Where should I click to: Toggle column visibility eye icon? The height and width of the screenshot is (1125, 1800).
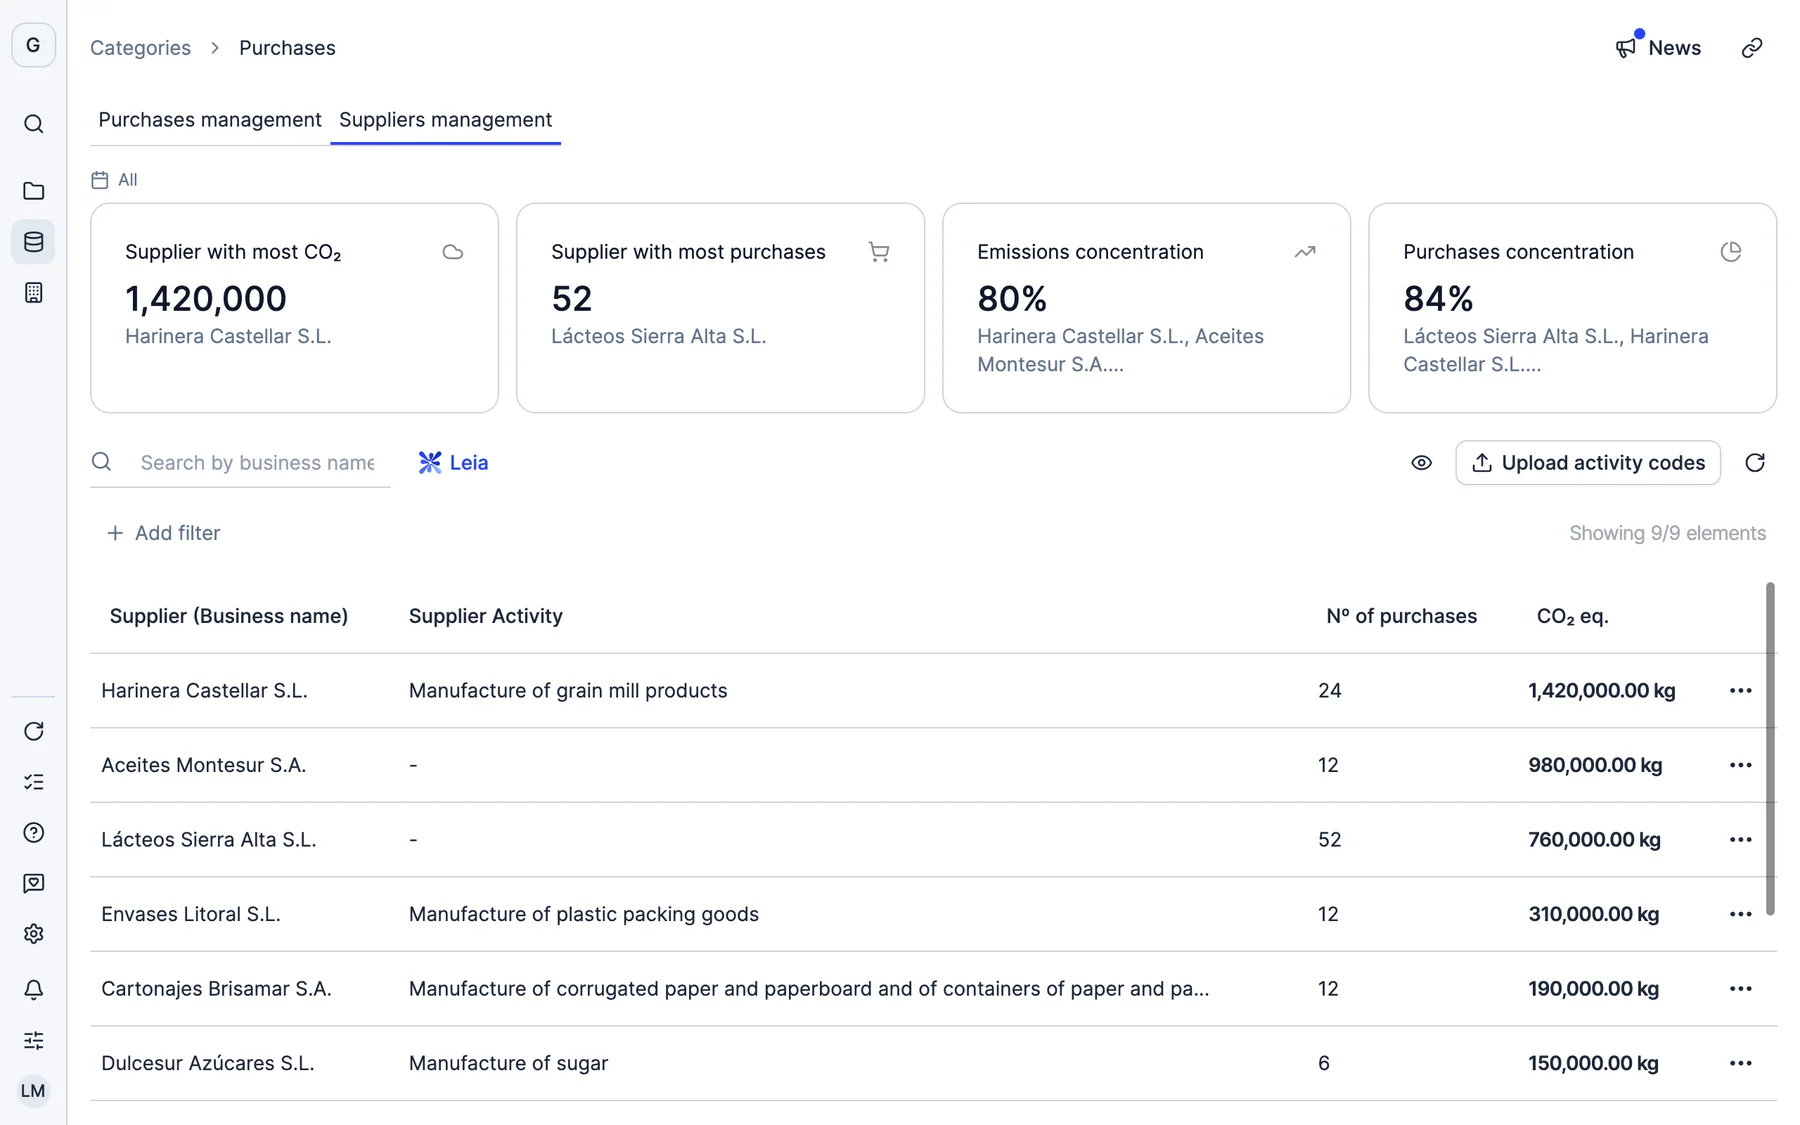point(1421,463)
